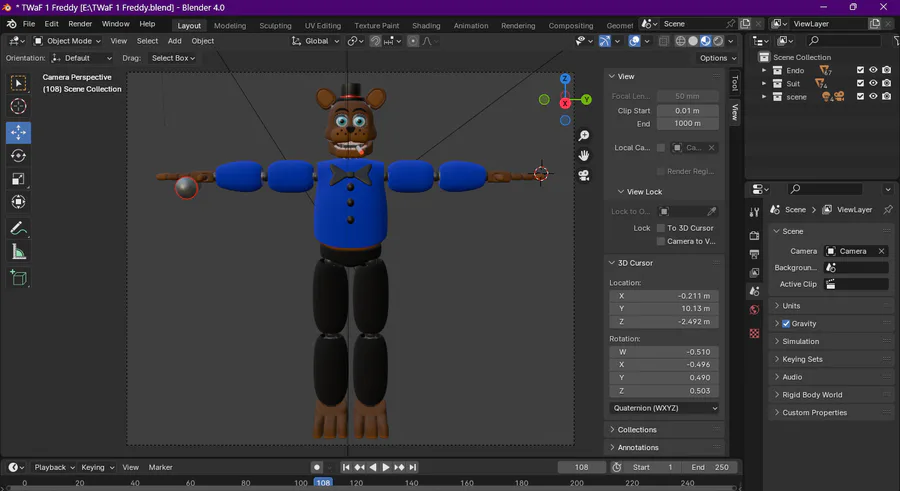Image resolution: width=900 pixels, height=491 pixels.
Task: Jump to timeline end frame
Action: coord(413,467)
